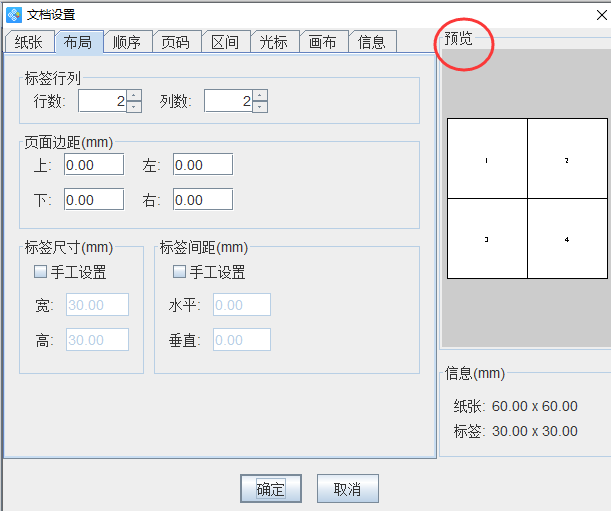The height and width of the screenshot is (511, 611).
Task: Go to the 光标 tab
Action: tap(273, 42)
